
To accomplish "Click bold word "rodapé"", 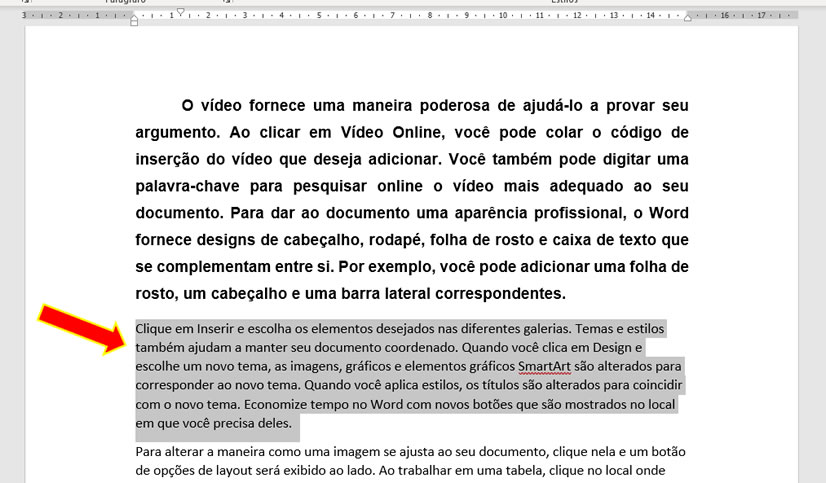I will 396,240.
